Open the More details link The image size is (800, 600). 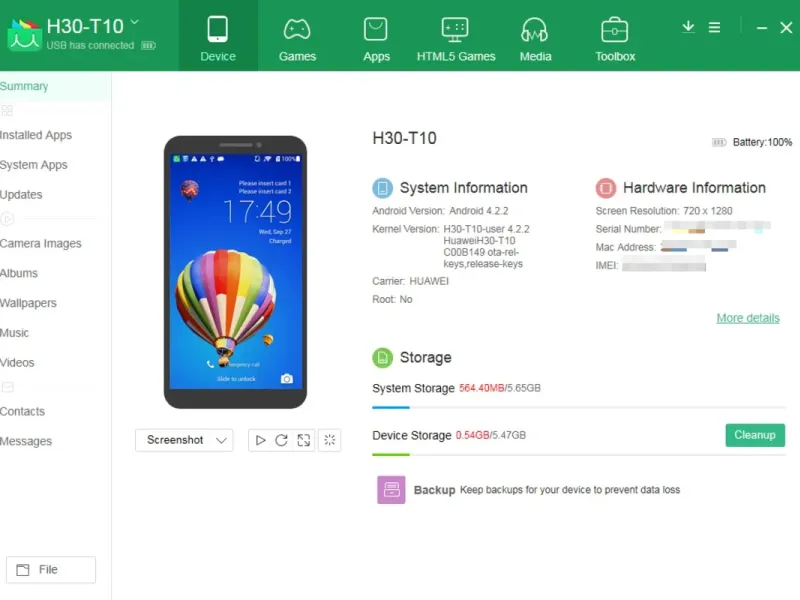(x=748, y=318)
